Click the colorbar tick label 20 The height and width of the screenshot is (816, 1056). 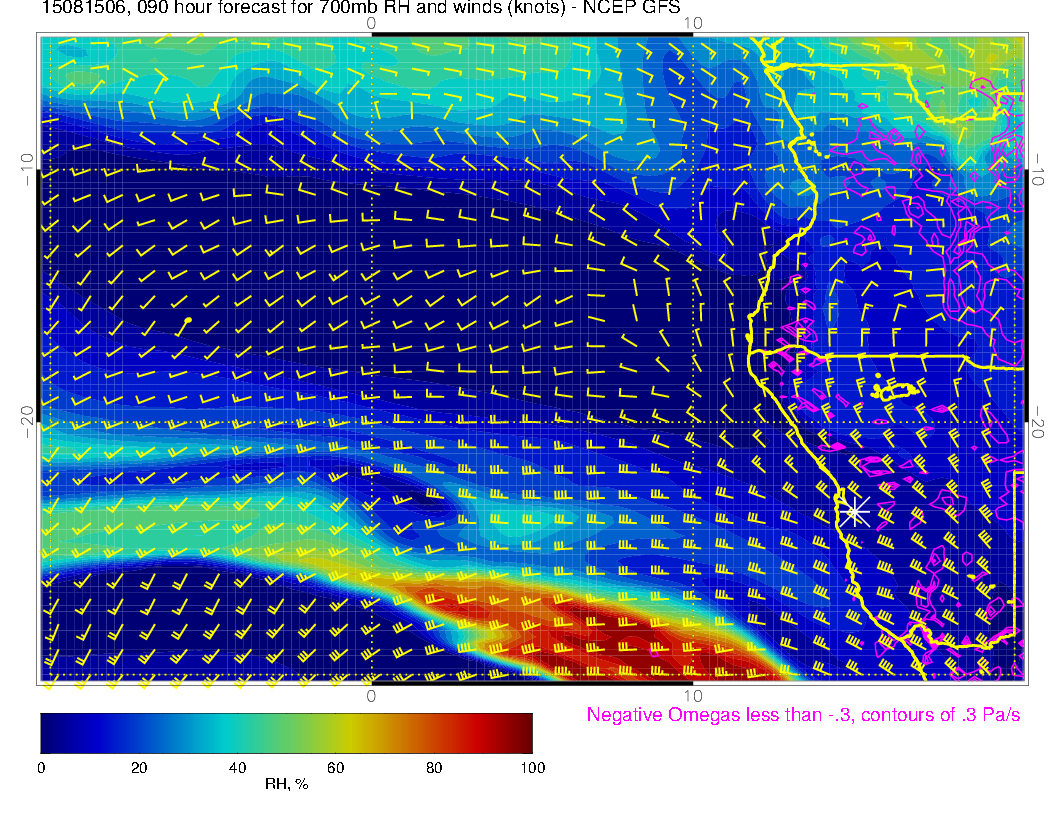139,768
